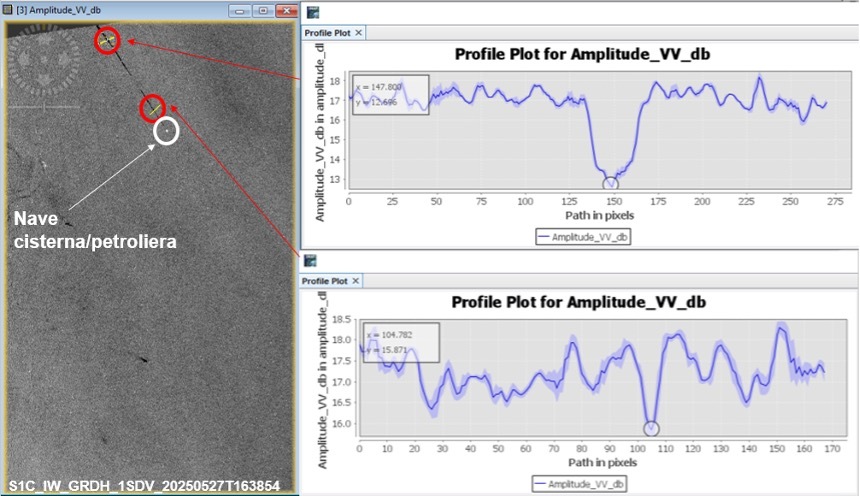Minimize the Amplitude_VV_db image window
This screenshot has width=860, height=496.
click(x=240, y=9)
